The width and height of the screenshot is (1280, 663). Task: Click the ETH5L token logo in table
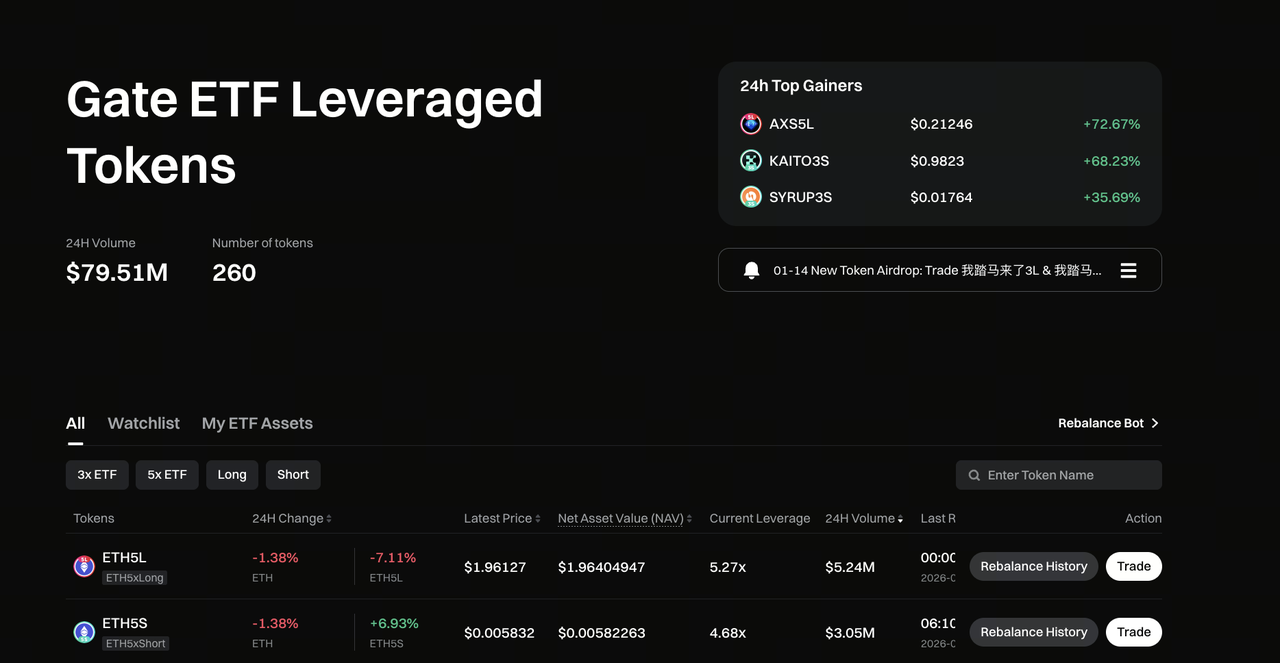tap(84, 567)
